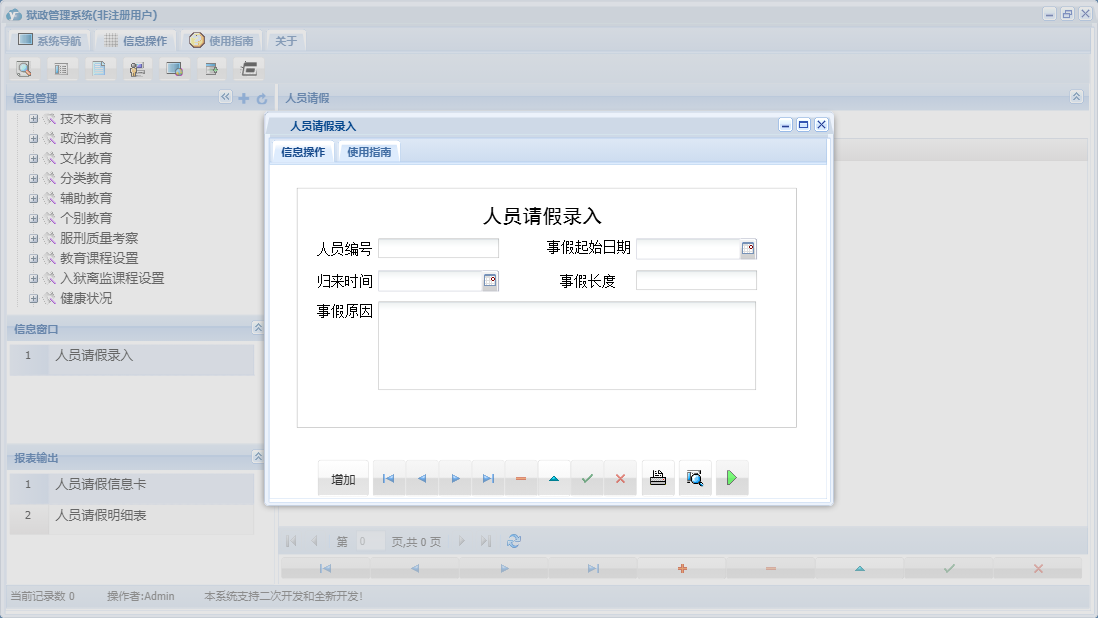Open the calendar picker for 事假起始日期
Viewport: 1098px width, 618px height.
tap(748, 248)
